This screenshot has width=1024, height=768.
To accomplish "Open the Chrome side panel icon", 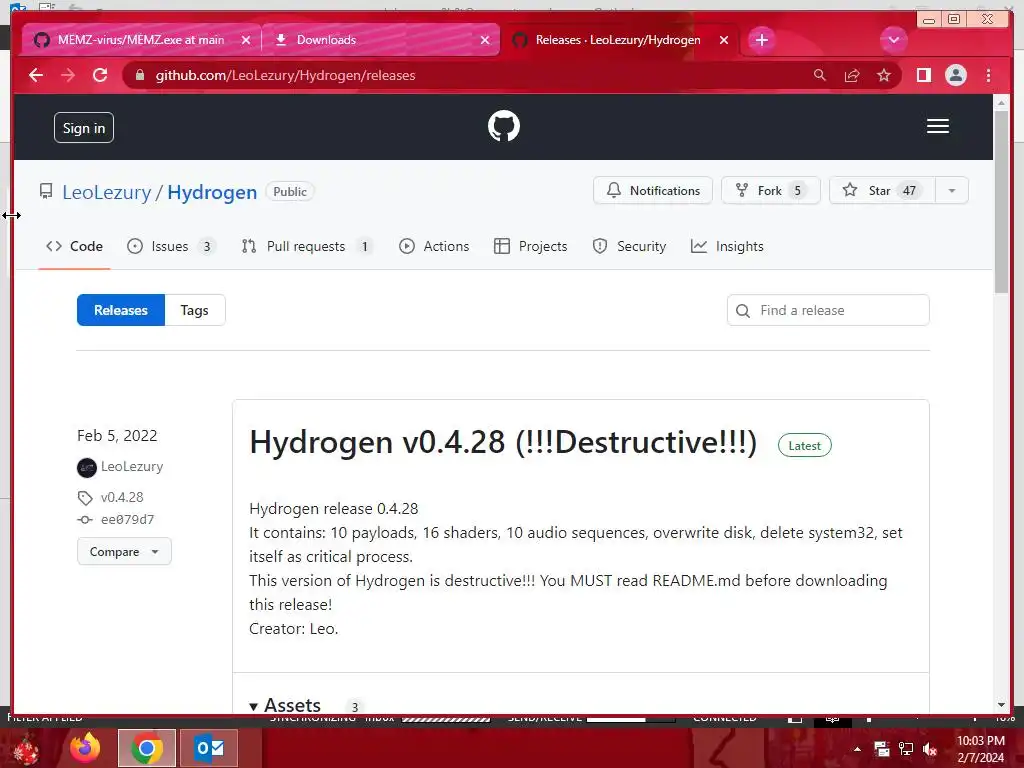I will pyautogui.click(x=923, y=76).
